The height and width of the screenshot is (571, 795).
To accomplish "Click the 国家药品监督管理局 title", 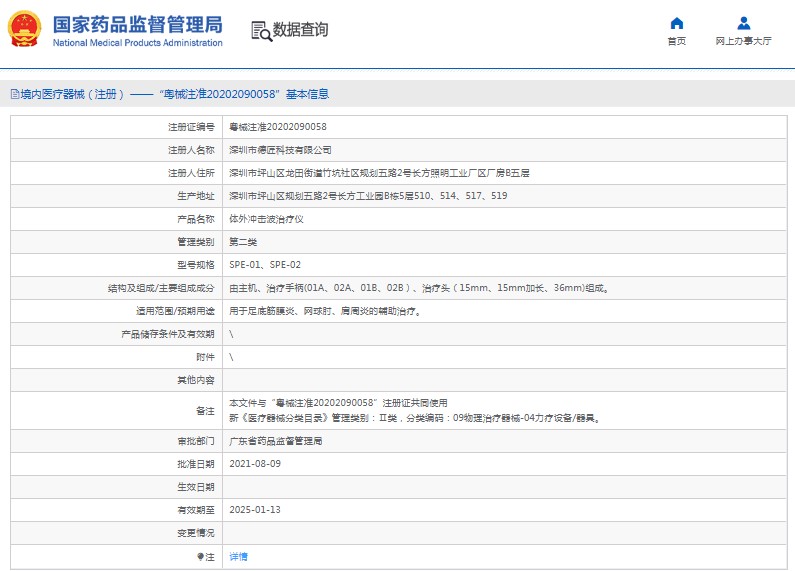I will [x=137, y=24].
